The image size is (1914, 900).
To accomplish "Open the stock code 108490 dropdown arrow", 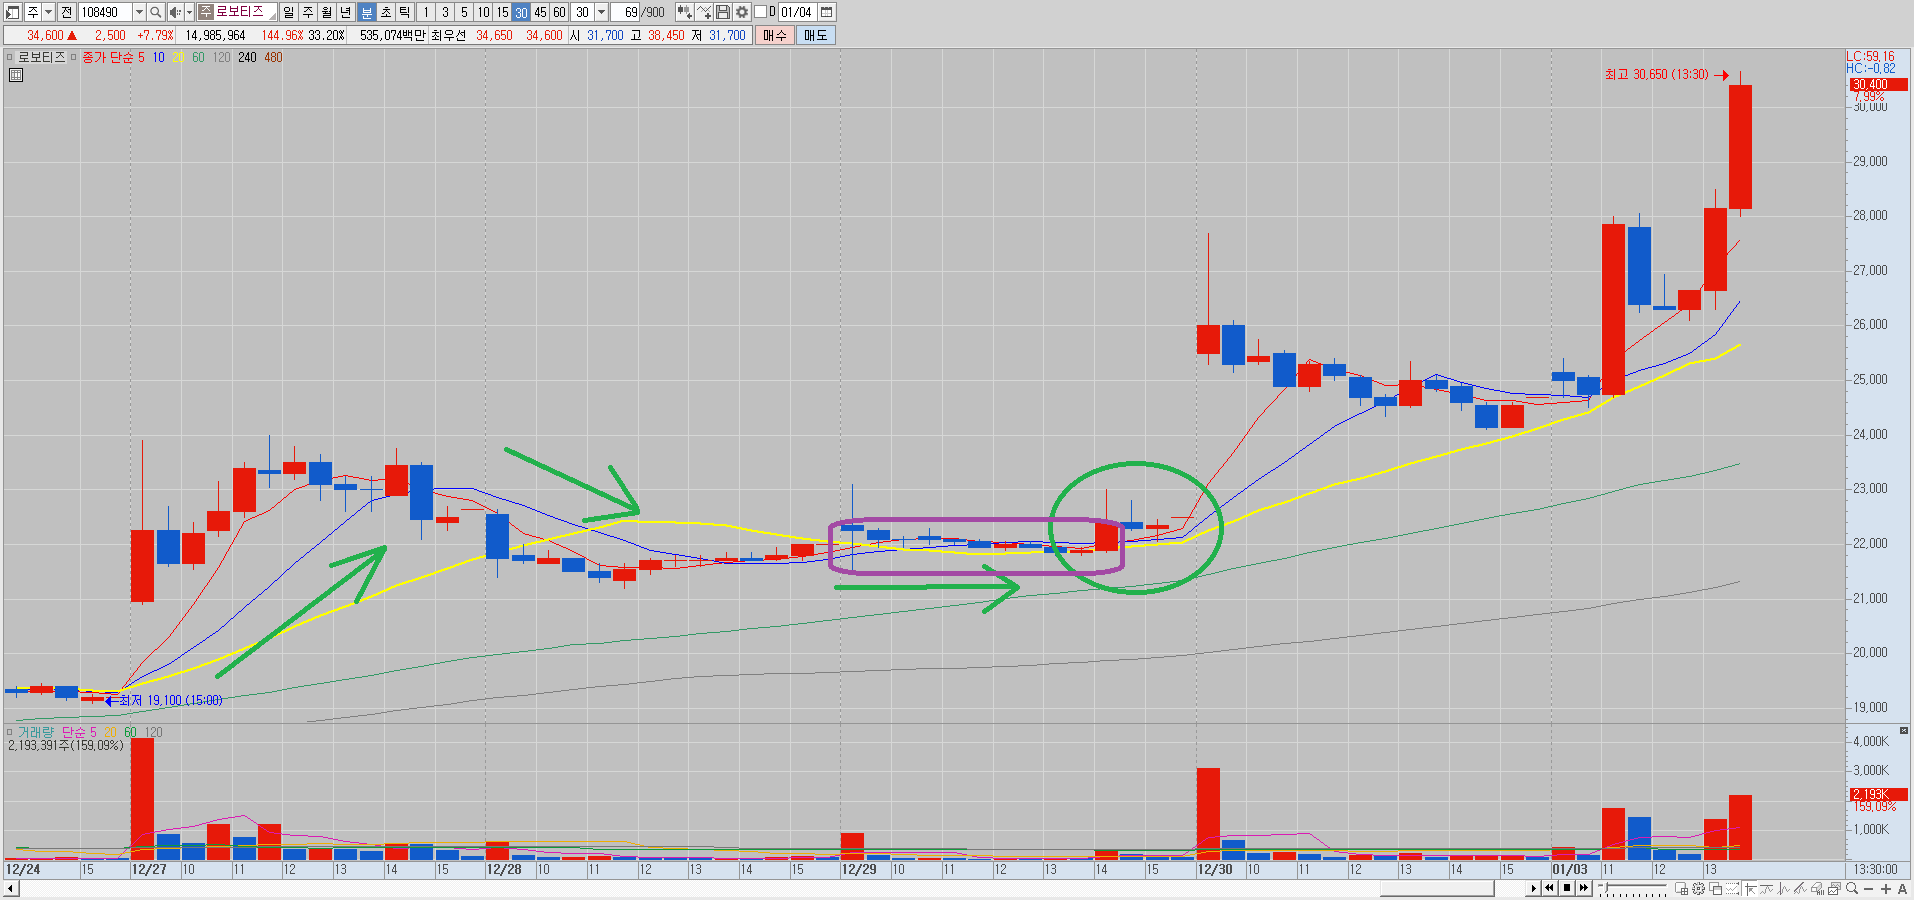I will coord(139,12).
